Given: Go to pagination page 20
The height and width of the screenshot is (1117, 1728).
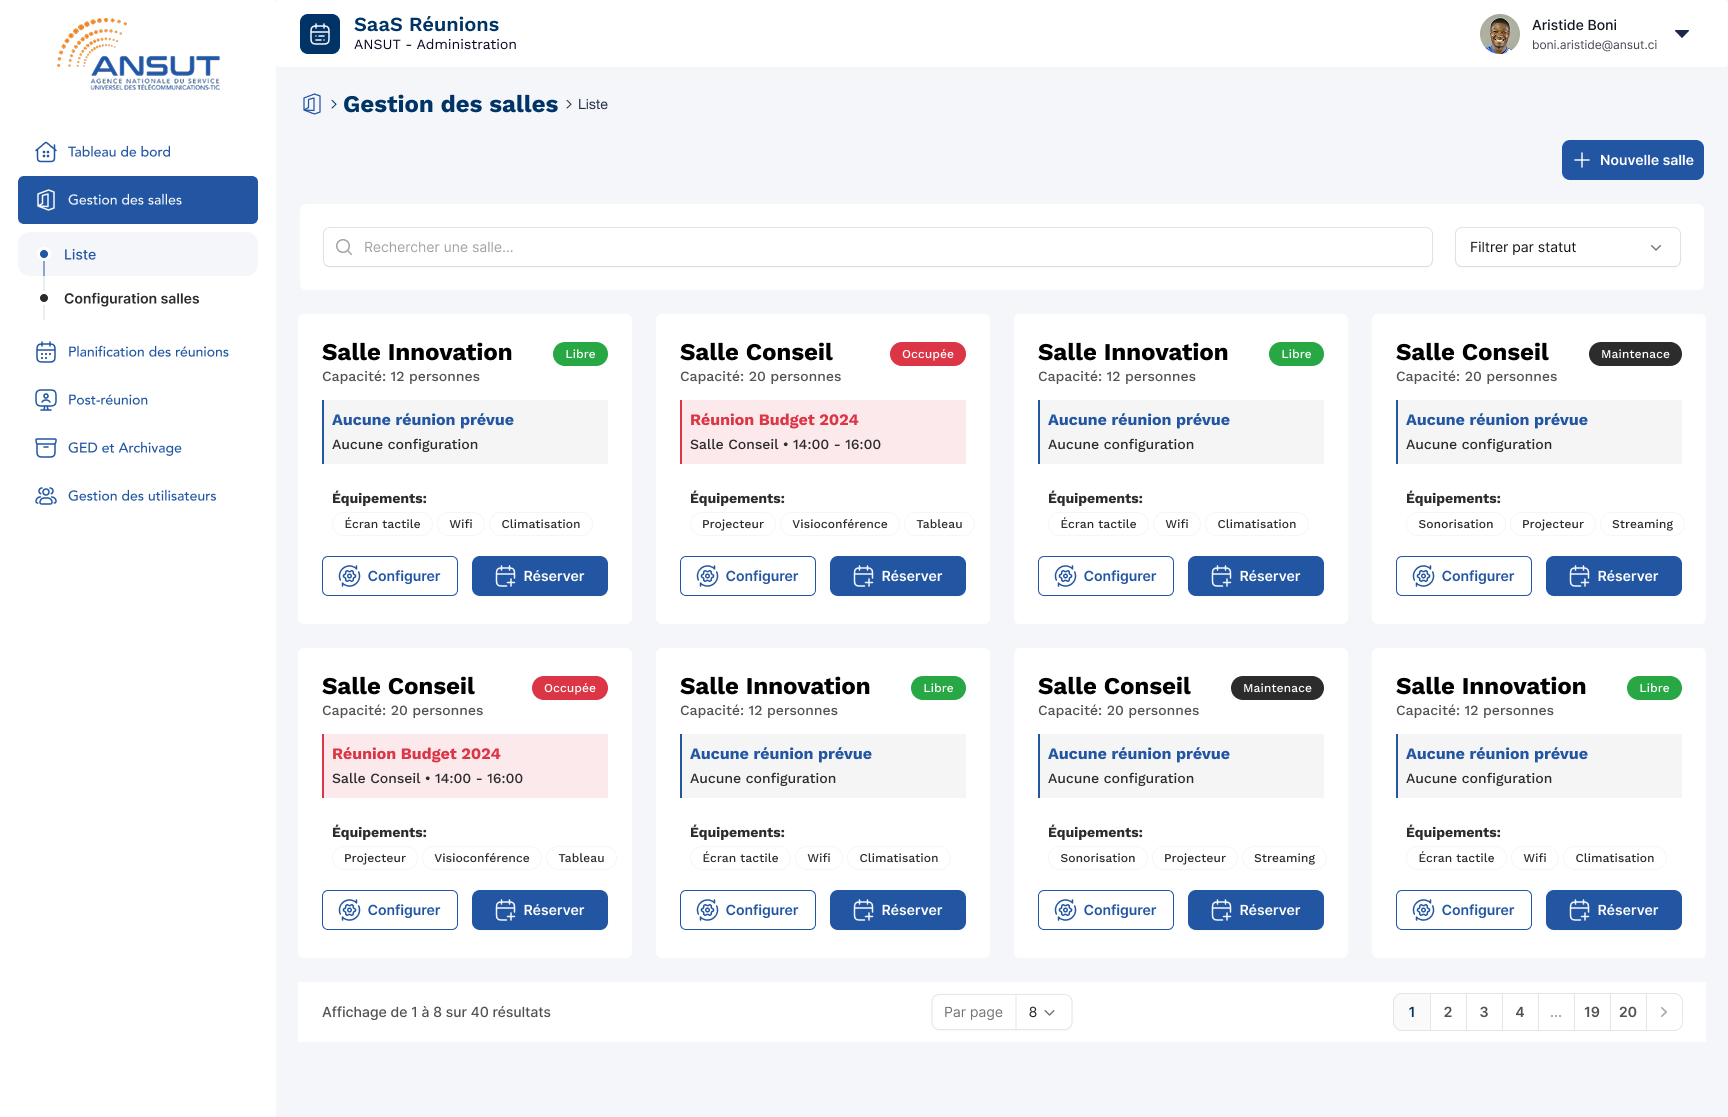Looking at the screenshot, I should point(1628,1012).
